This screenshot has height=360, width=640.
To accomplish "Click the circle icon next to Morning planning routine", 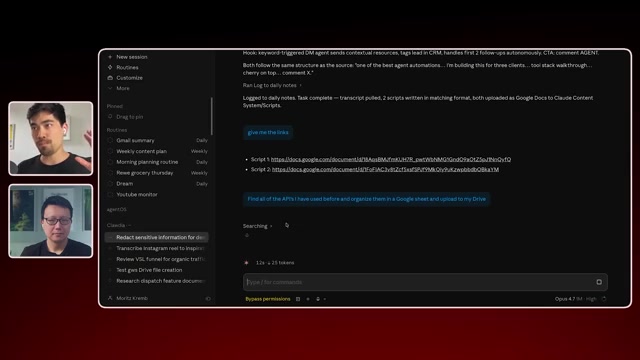I will click(x=110, y=162).
